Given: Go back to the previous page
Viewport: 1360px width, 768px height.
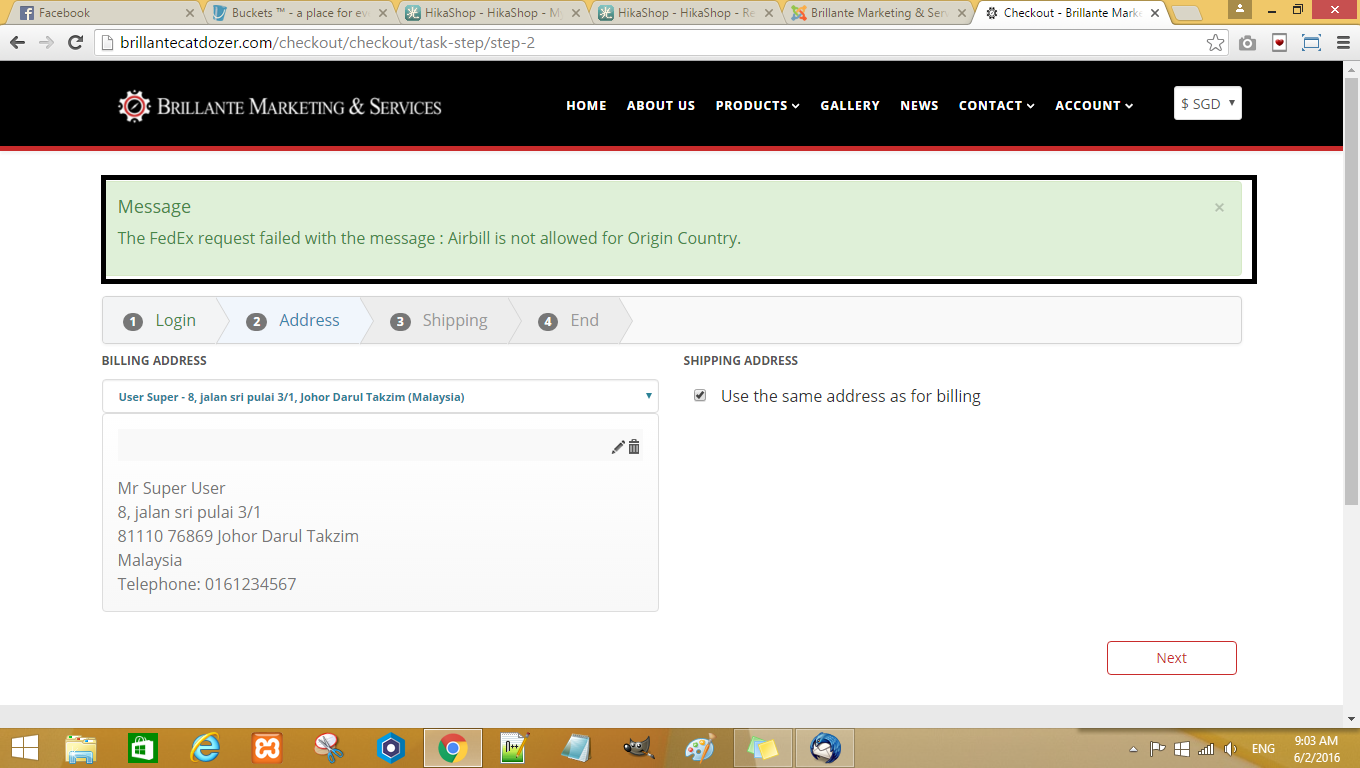Looking at the screenshot, I should pyautogui.click(x=18, y=43).
